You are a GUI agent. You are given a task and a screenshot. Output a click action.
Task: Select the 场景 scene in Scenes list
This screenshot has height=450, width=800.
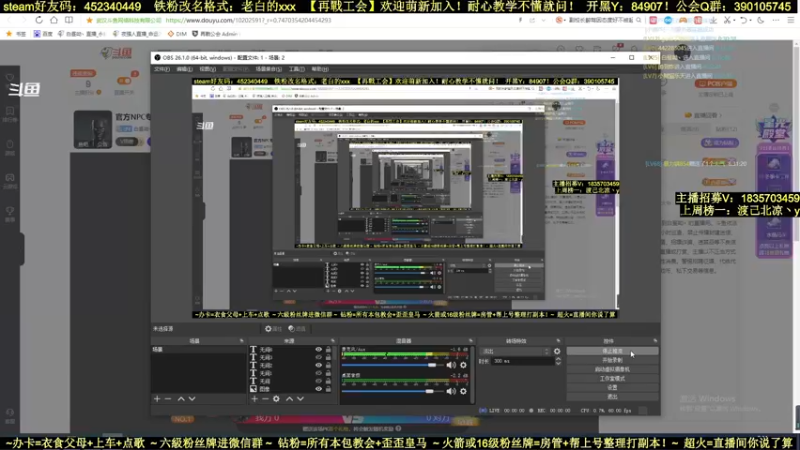point(198,349)
